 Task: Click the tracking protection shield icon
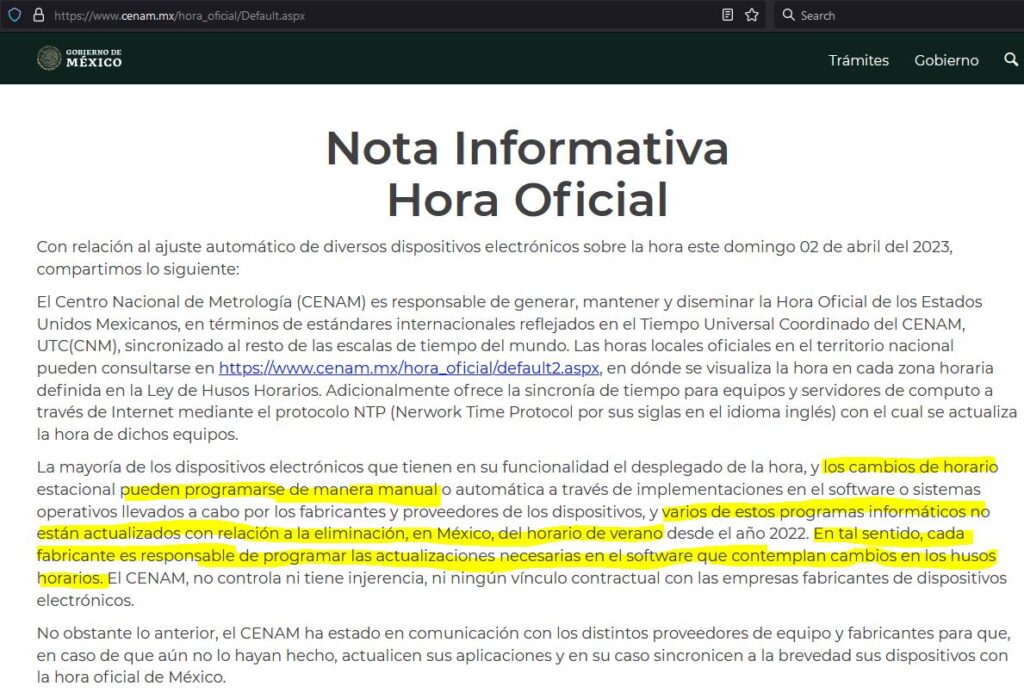pos(15,15)
